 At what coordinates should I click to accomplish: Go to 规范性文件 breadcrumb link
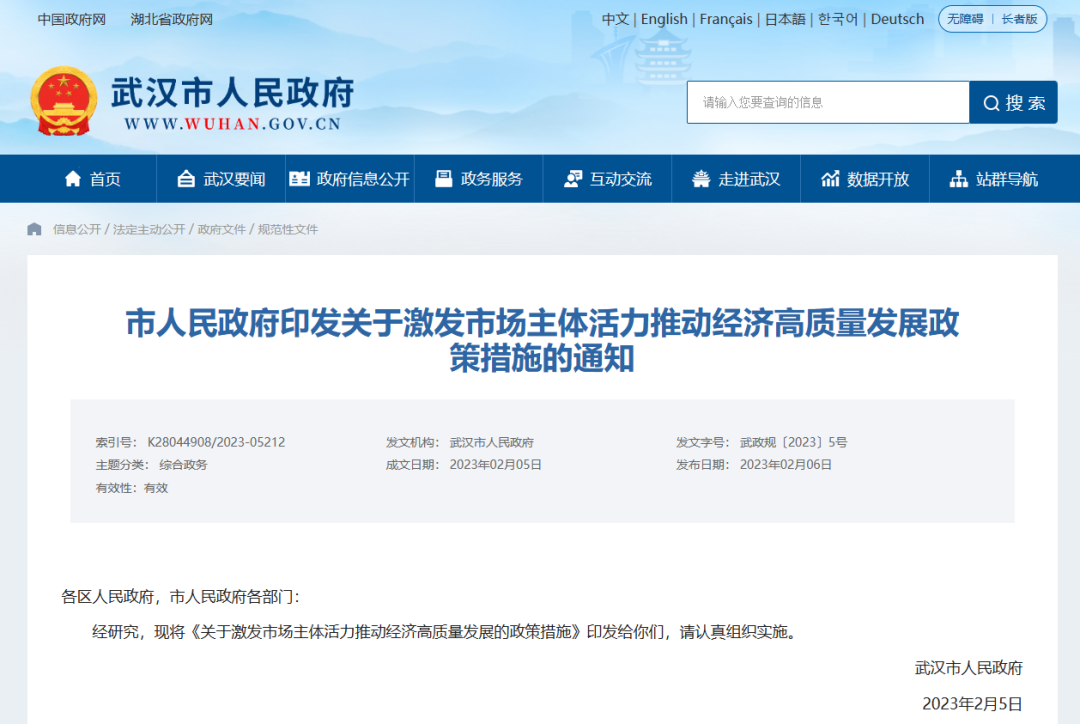click(288, 229)
